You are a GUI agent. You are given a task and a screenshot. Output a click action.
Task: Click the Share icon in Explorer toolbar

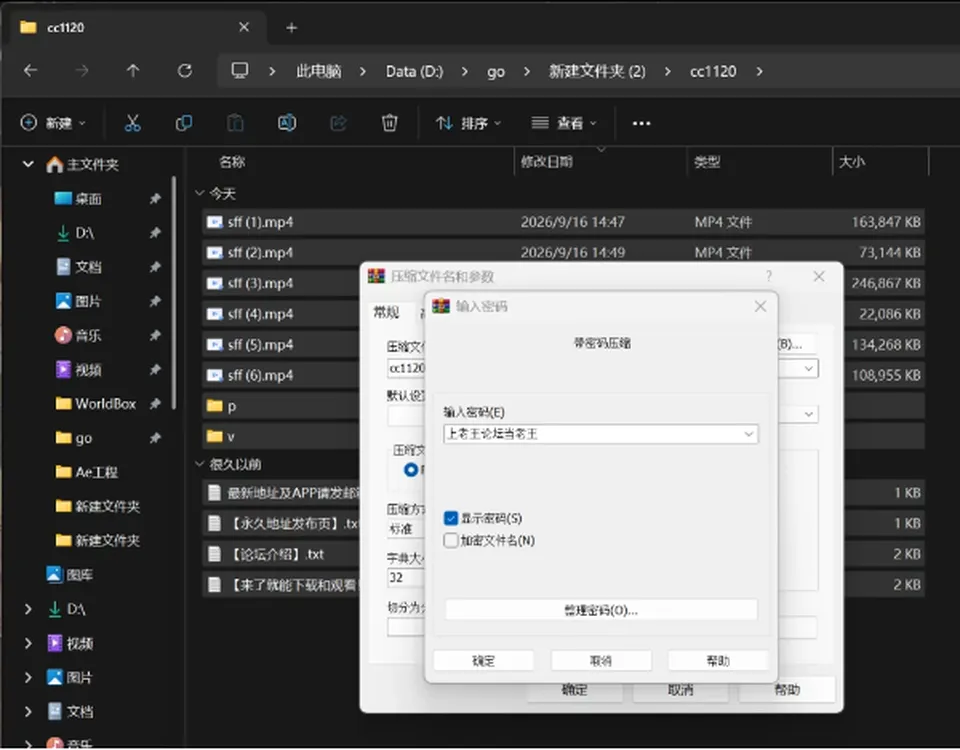click(339, 123)
